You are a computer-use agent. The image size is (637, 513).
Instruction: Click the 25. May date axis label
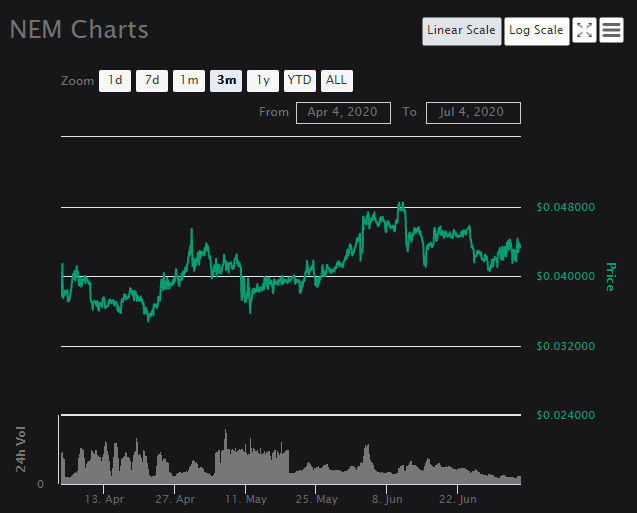click(x=316, y=499)
